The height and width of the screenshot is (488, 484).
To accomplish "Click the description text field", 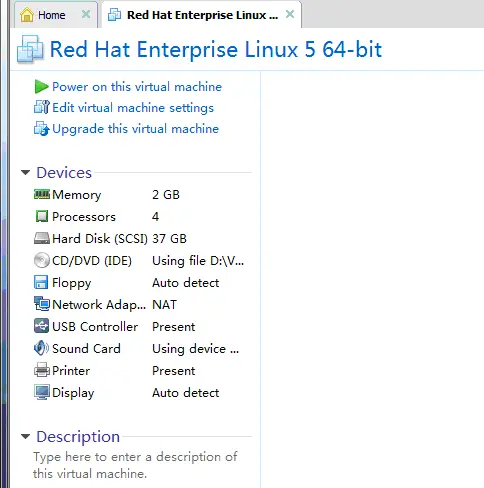I will (135, 465).
